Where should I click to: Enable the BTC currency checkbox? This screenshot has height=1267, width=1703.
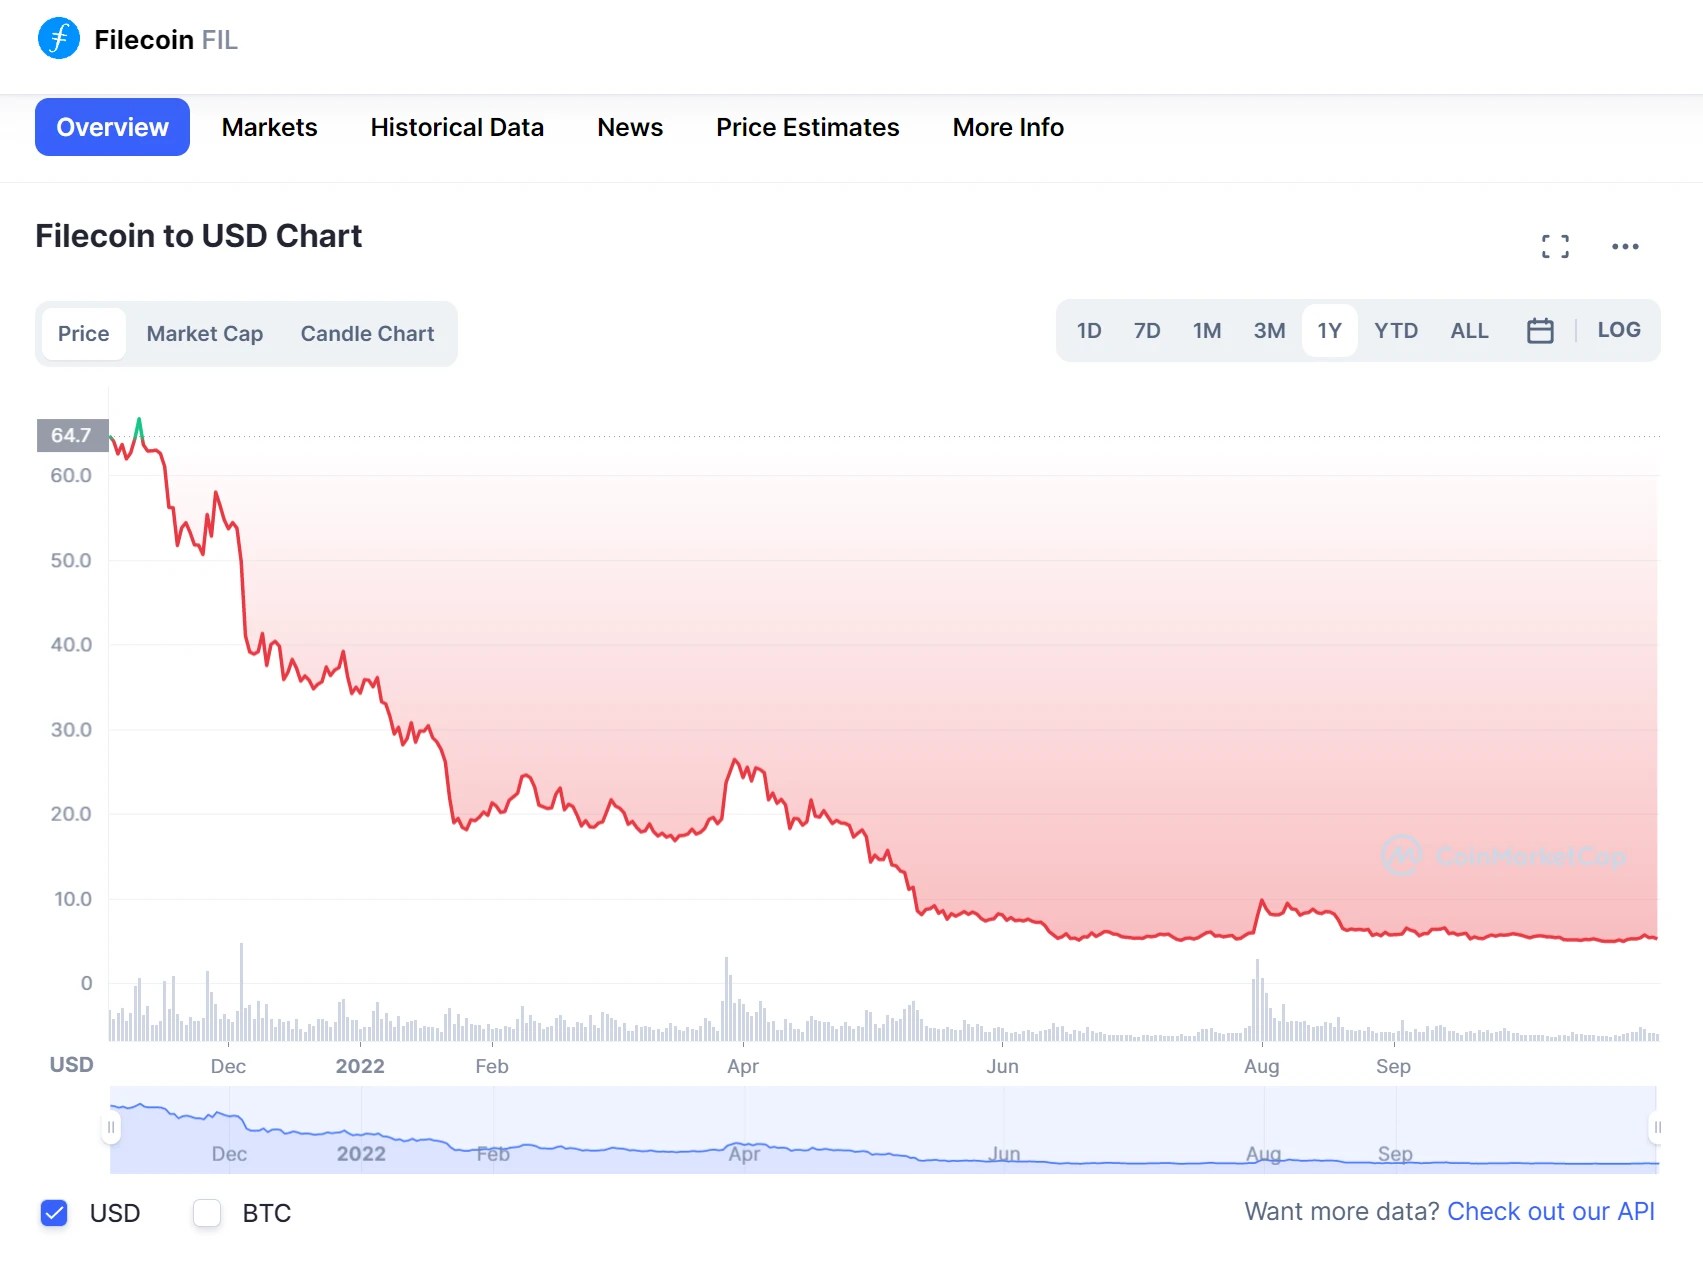click(207, 1213)
